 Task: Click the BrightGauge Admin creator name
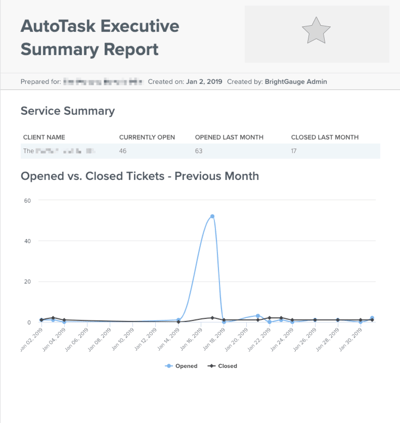pos(296,82)
